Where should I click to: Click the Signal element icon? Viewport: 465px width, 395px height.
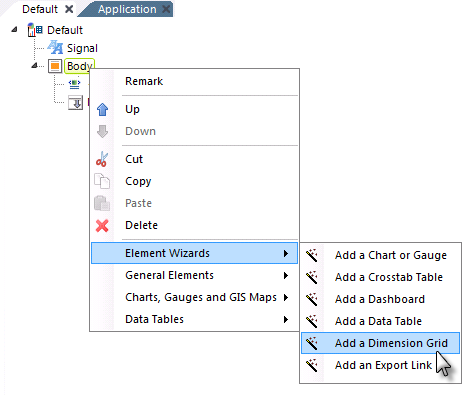coord(55,47)
